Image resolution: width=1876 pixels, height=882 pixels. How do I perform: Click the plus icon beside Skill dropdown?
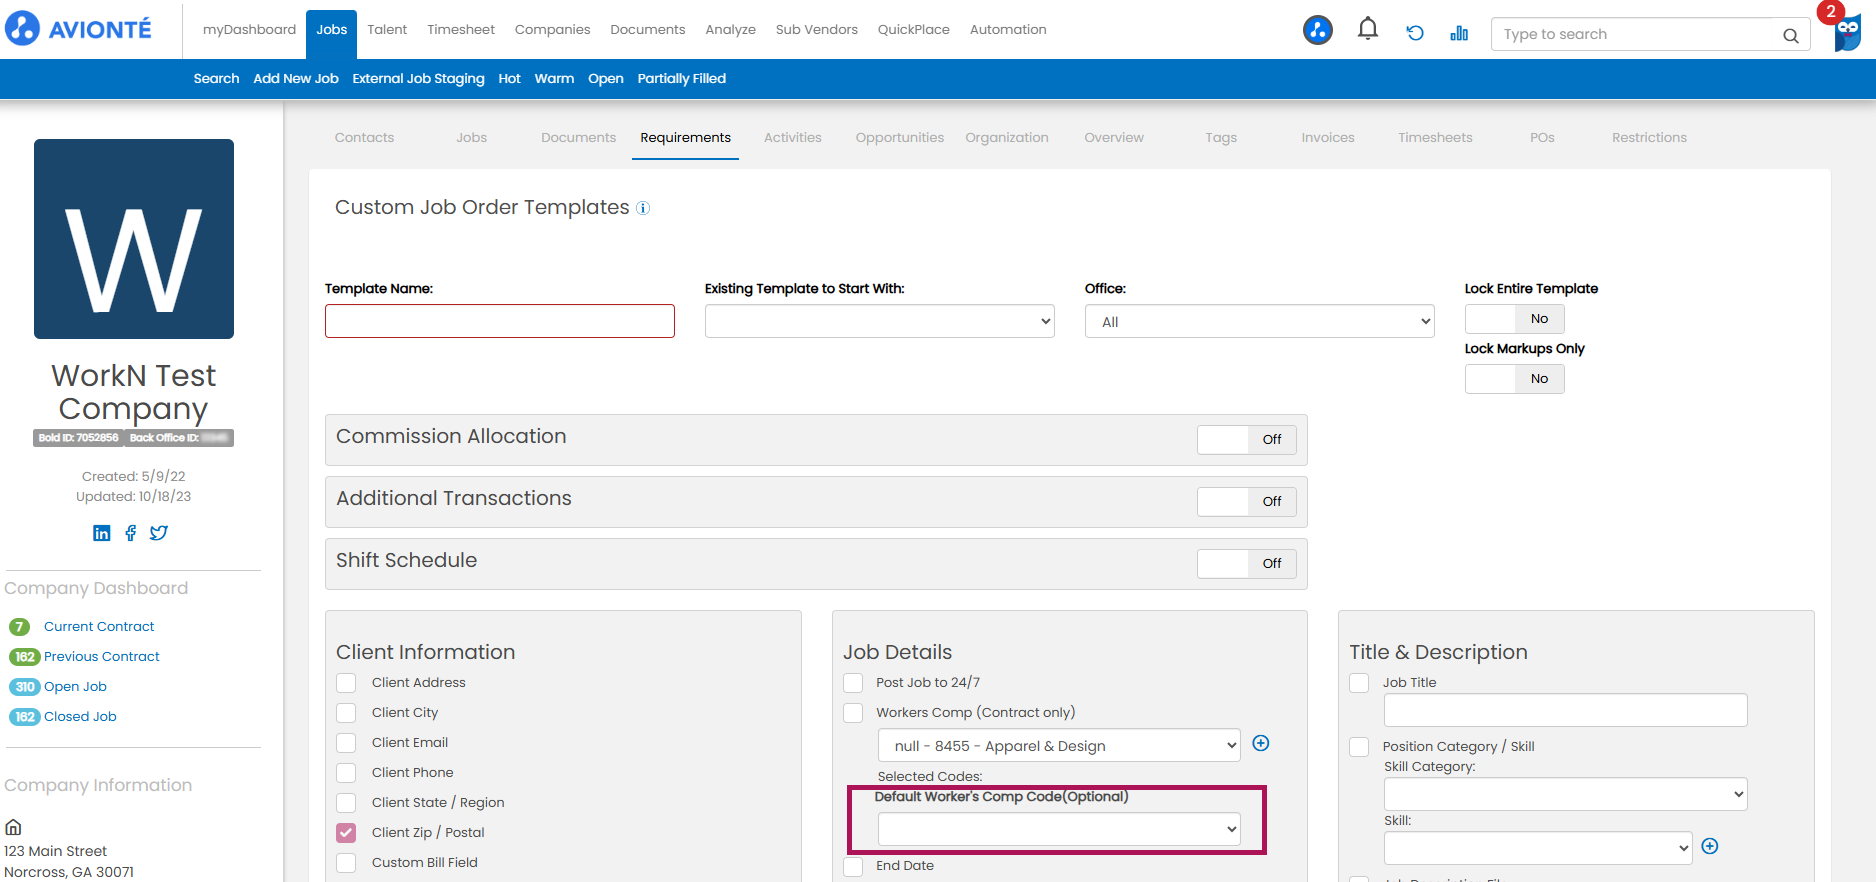tap(1710, 846)
